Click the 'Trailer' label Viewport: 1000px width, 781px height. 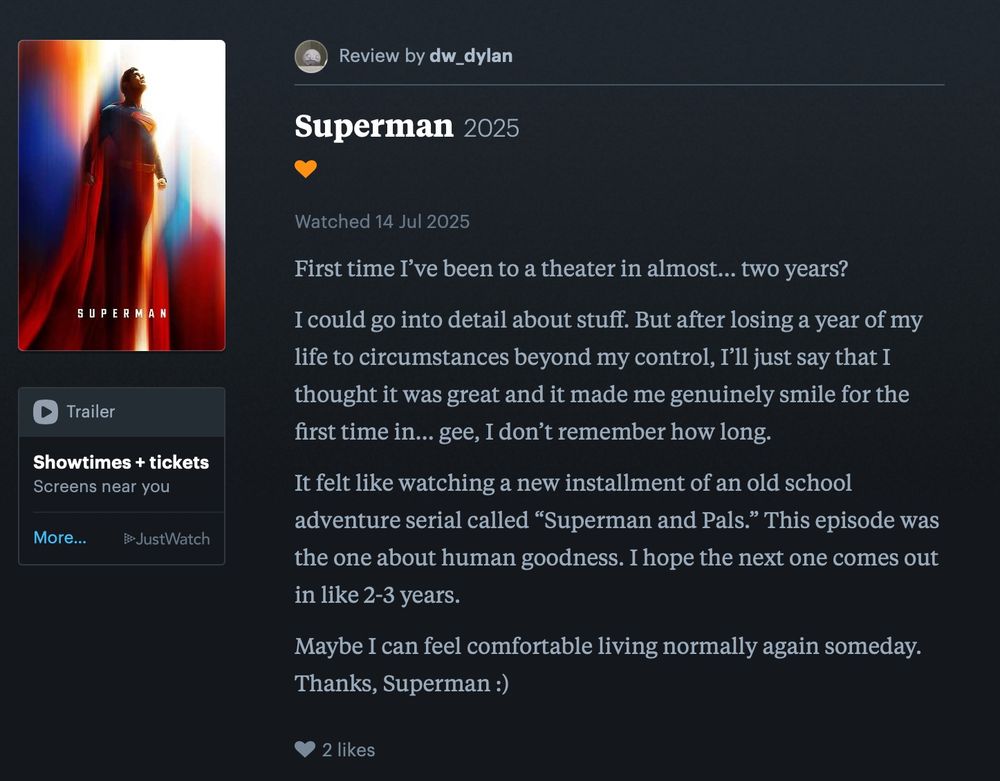pyautogui.click(x=90, y=411)
